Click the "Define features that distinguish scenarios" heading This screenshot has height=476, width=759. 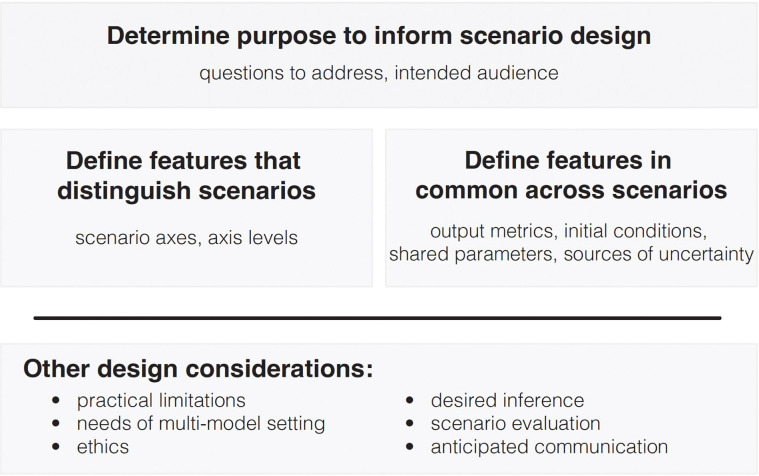(183, 175)
